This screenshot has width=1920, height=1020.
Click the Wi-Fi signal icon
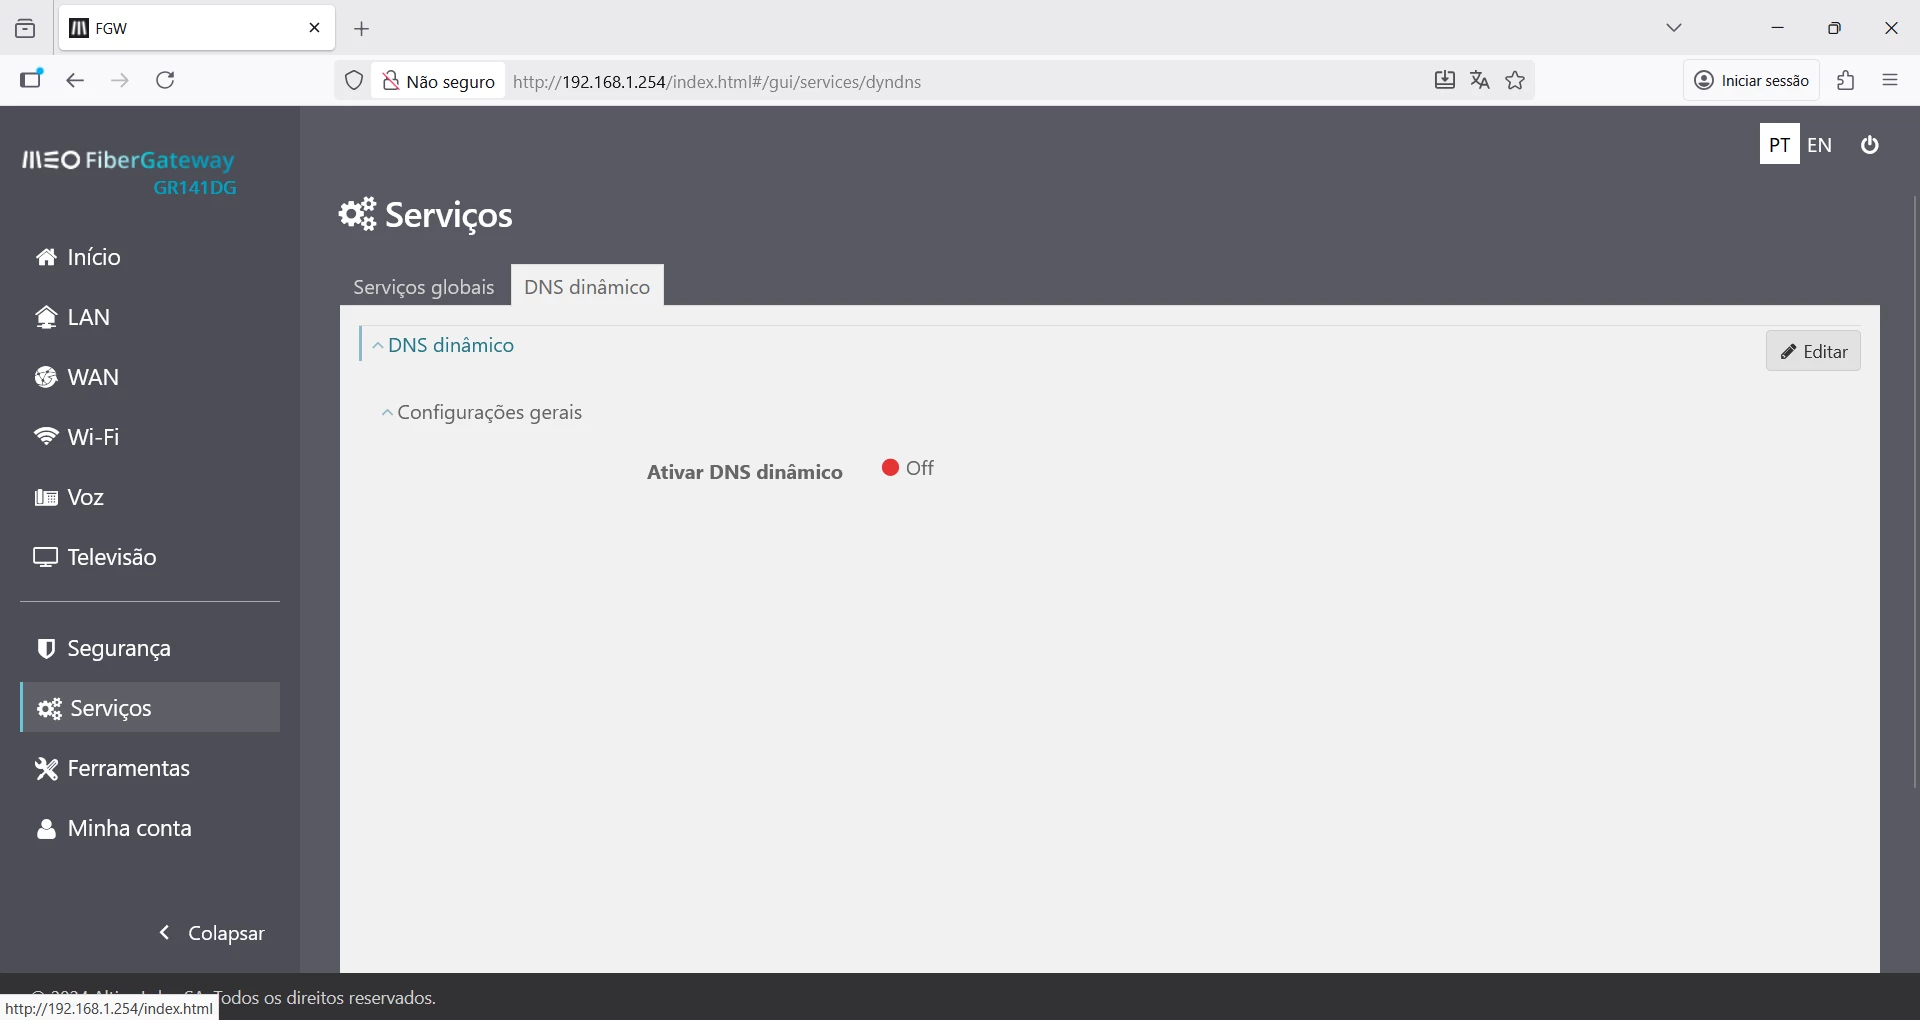46,436
